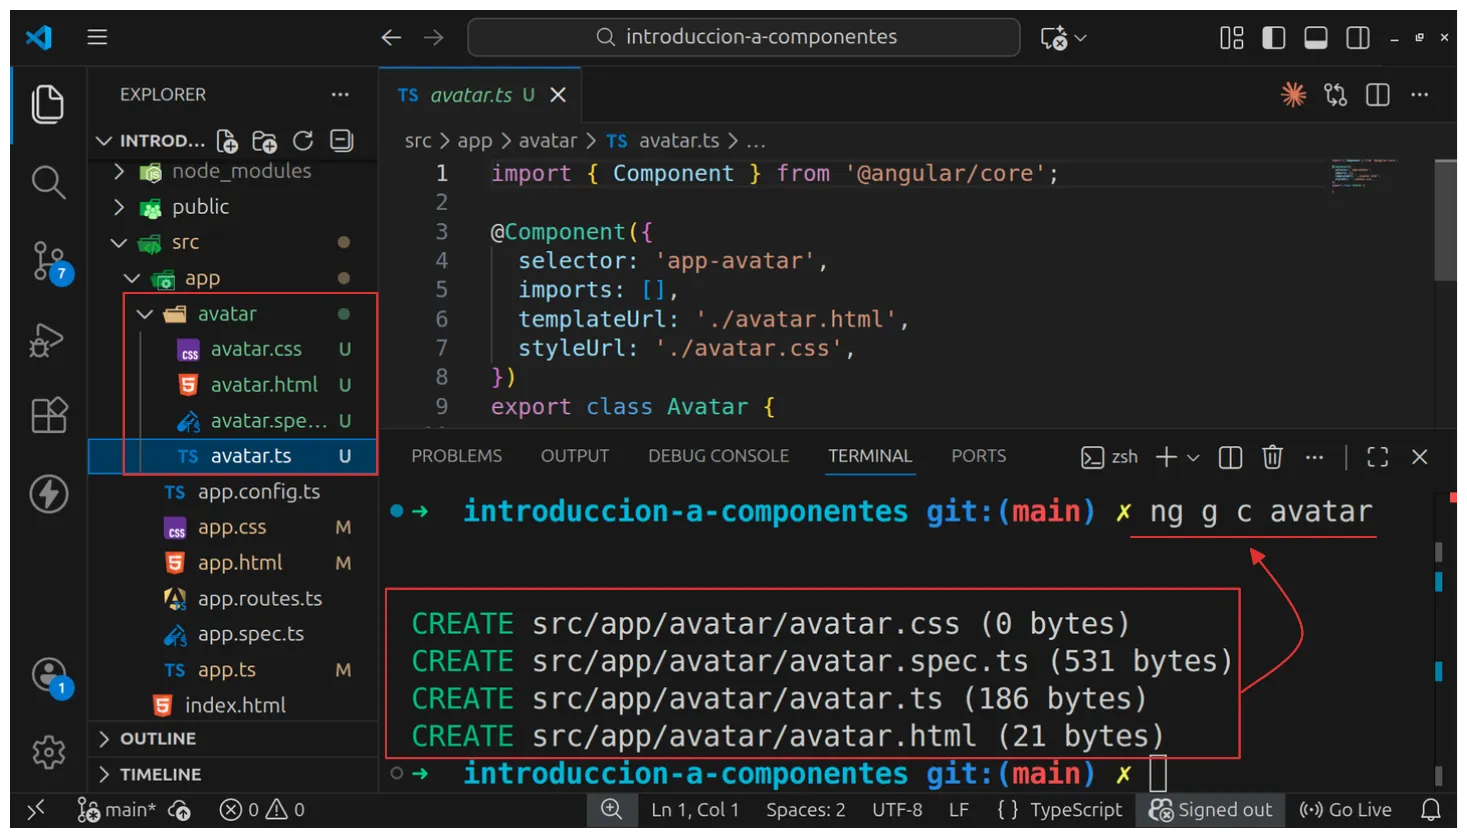Open the Run and Debug view
The image size is (1467, 837).
click(x=48, y=340)
